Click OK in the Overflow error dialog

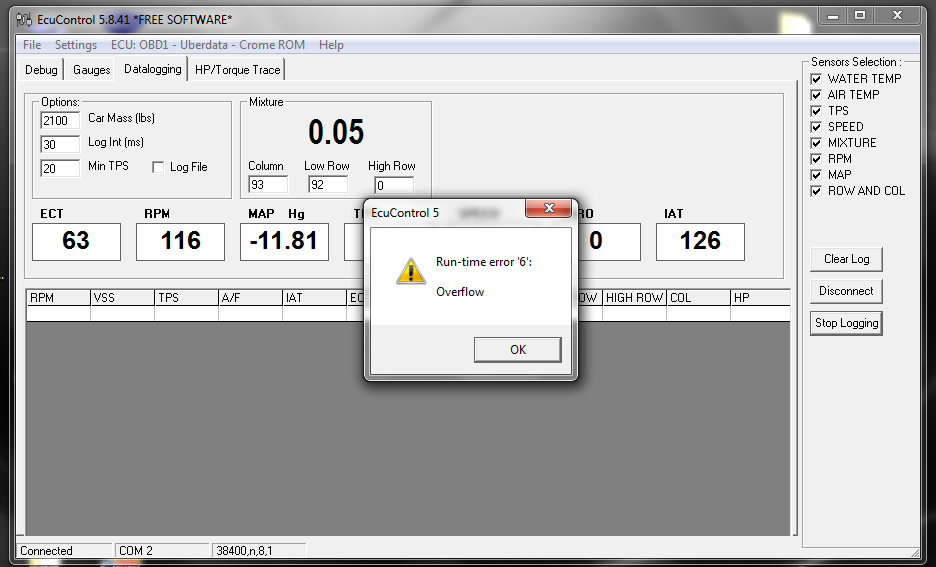517,349
